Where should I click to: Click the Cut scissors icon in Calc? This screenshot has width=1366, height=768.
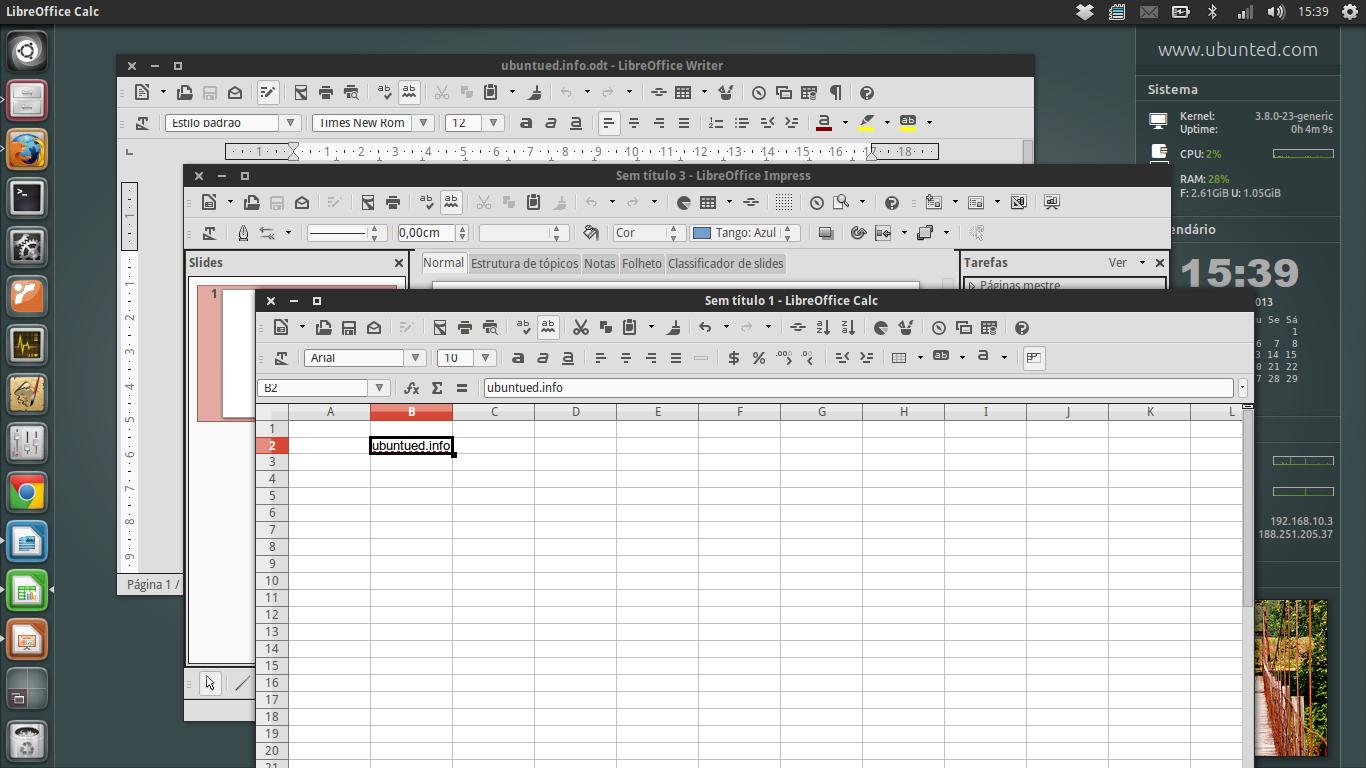pos(580,328)
